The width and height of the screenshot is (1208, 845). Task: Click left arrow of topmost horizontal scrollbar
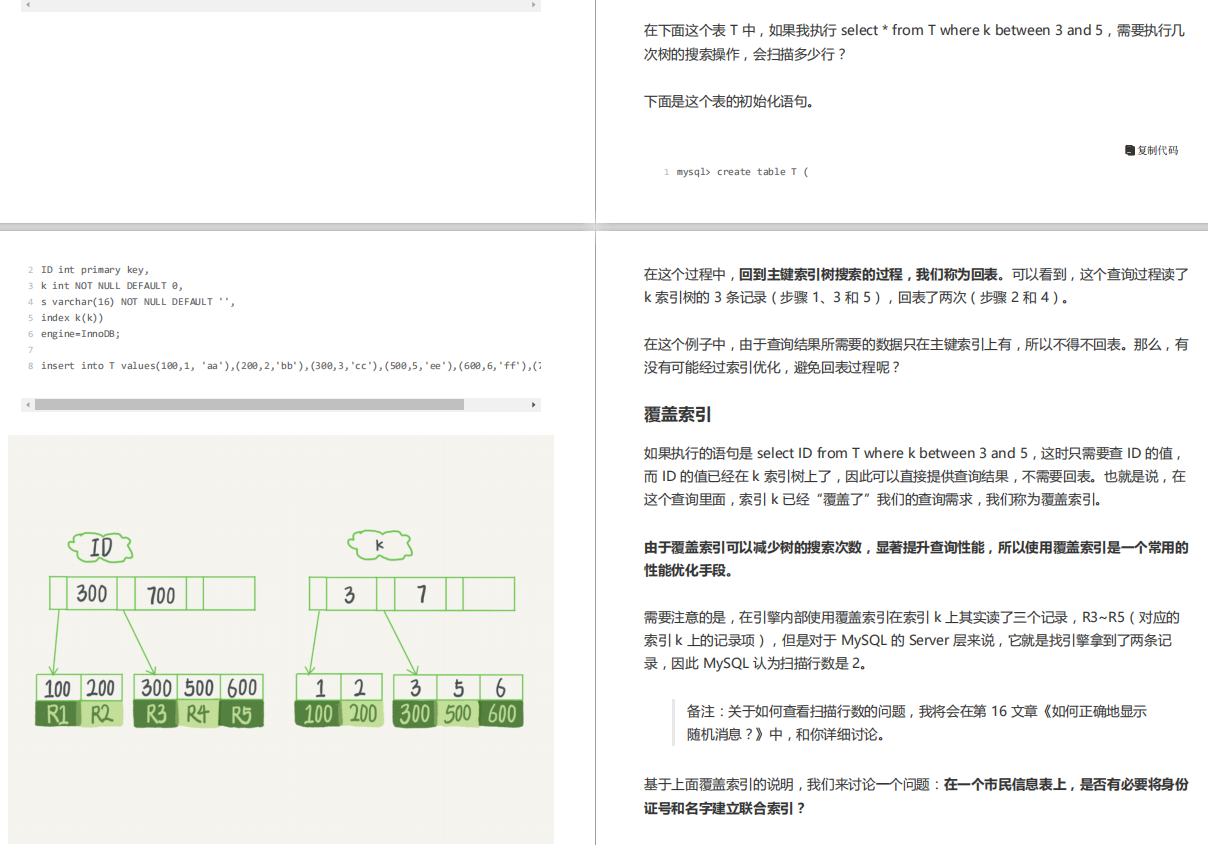[27, 5]
